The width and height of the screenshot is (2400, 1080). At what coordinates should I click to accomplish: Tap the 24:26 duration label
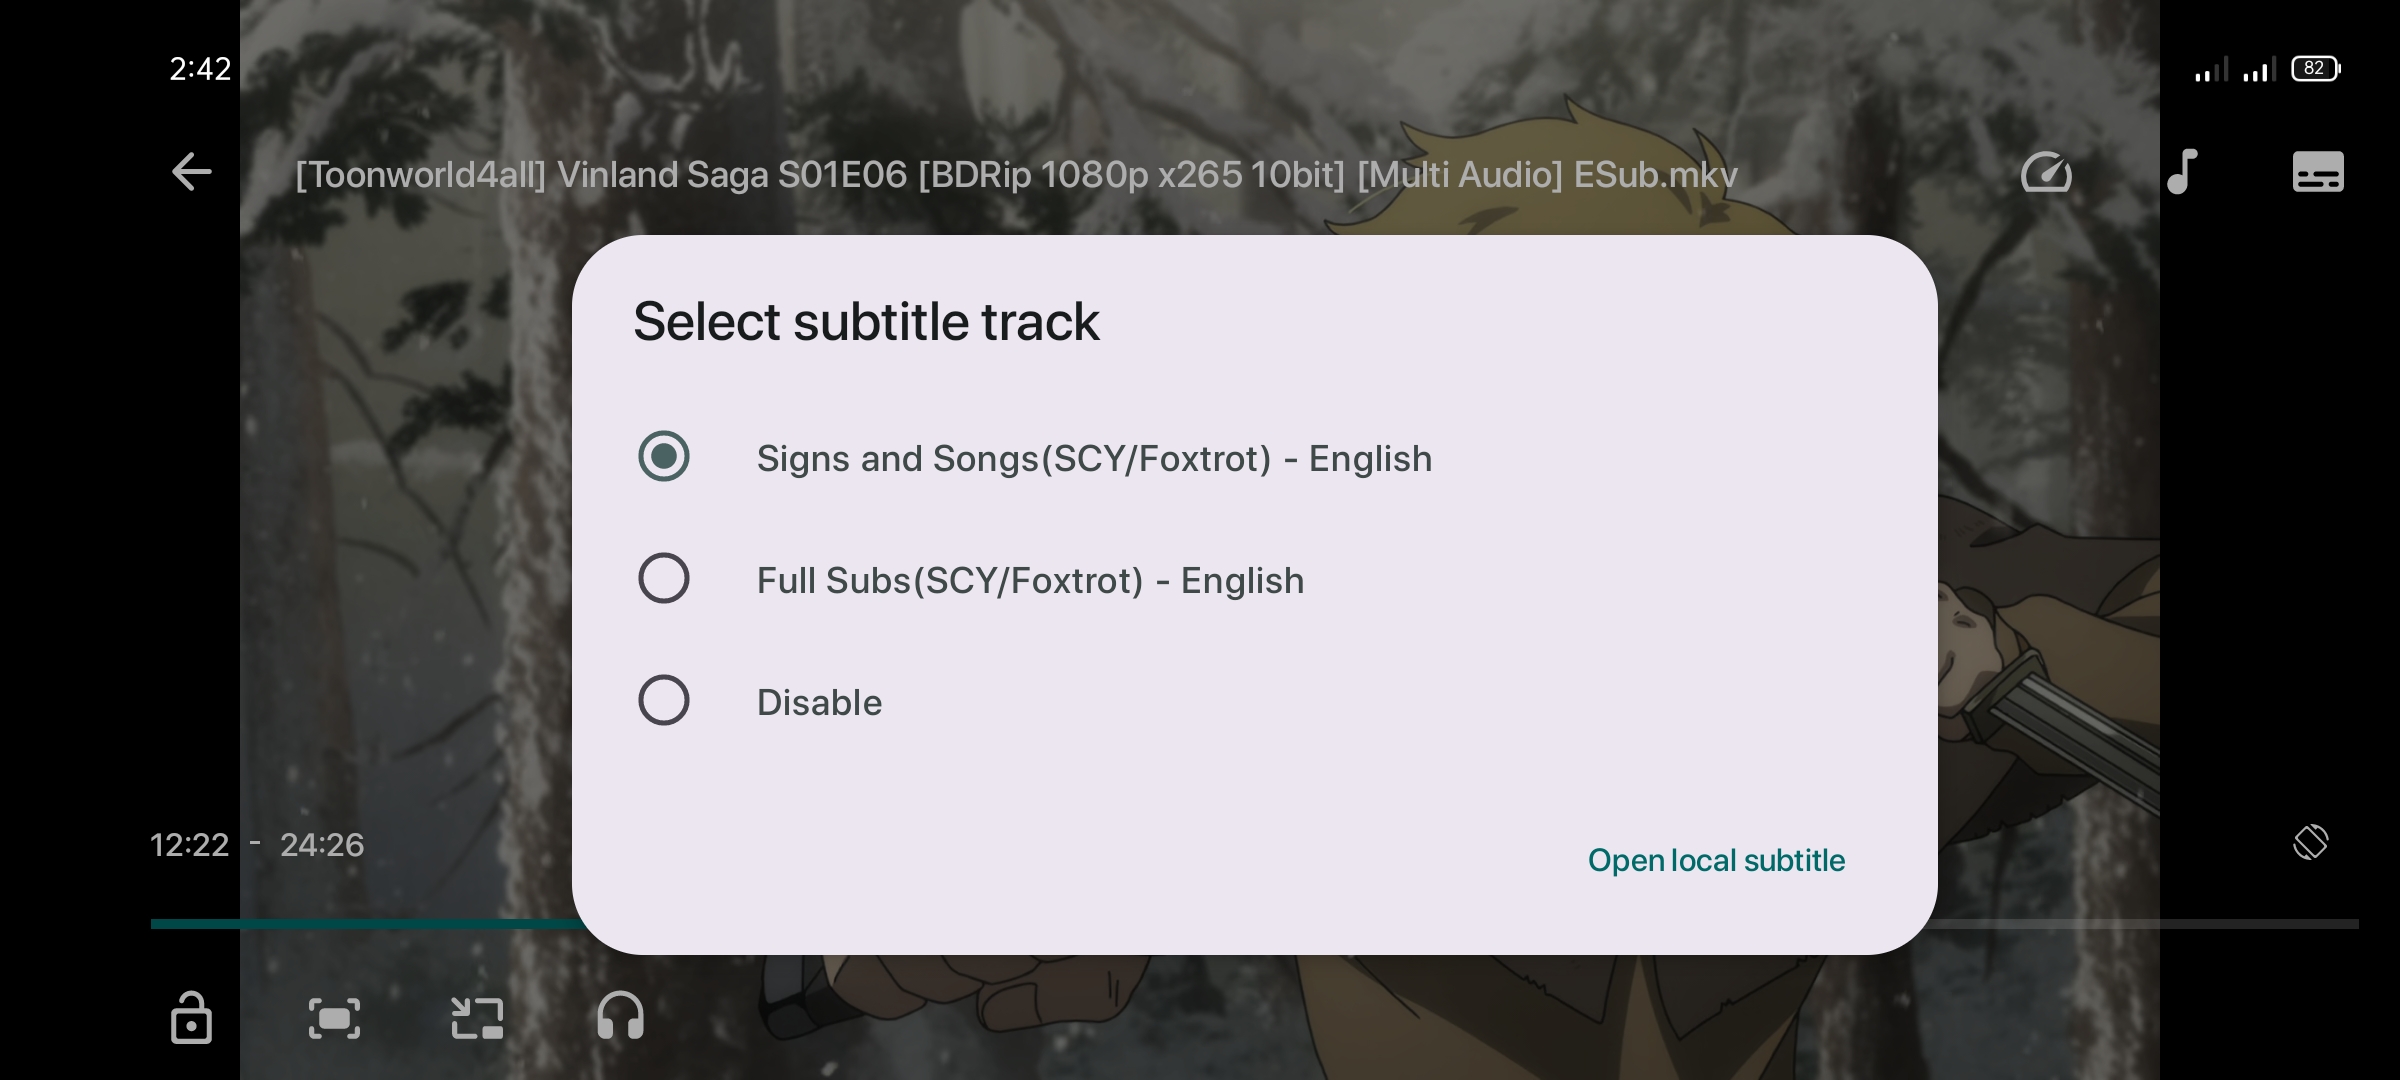click(322, 845)
